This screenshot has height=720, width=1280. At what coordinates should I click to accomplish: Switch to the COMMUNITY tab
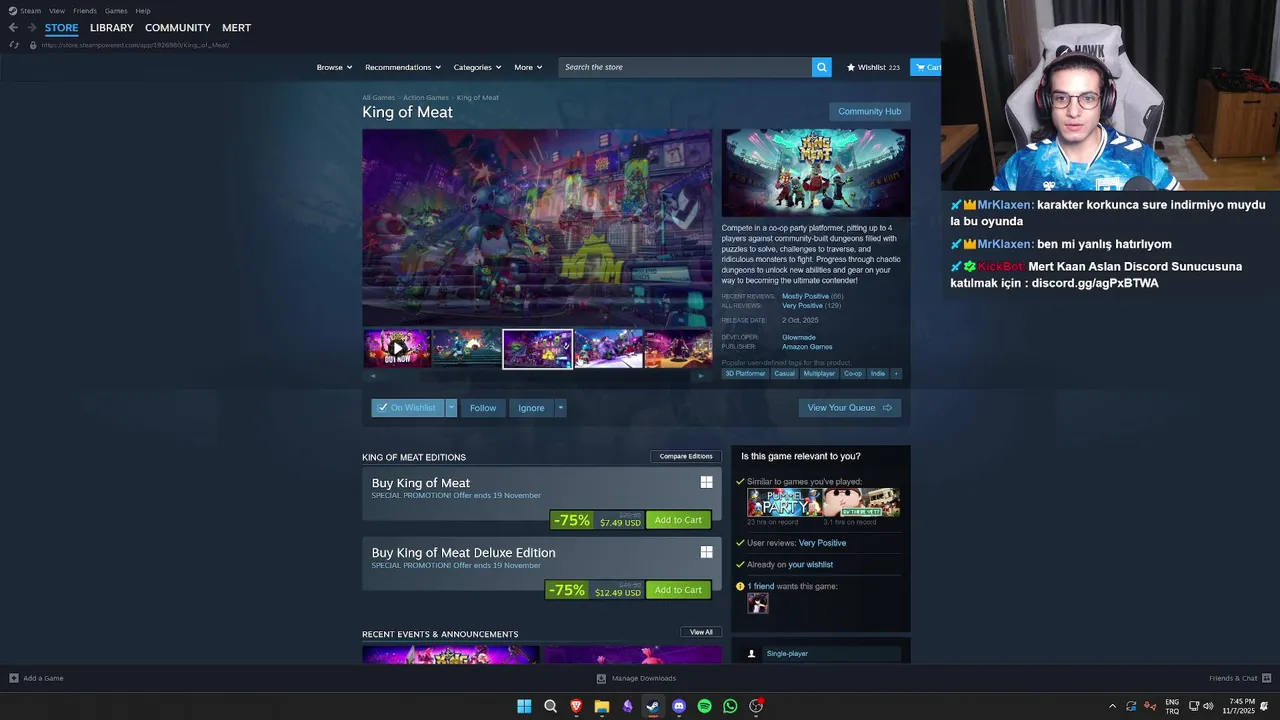(x=177, y=28)
